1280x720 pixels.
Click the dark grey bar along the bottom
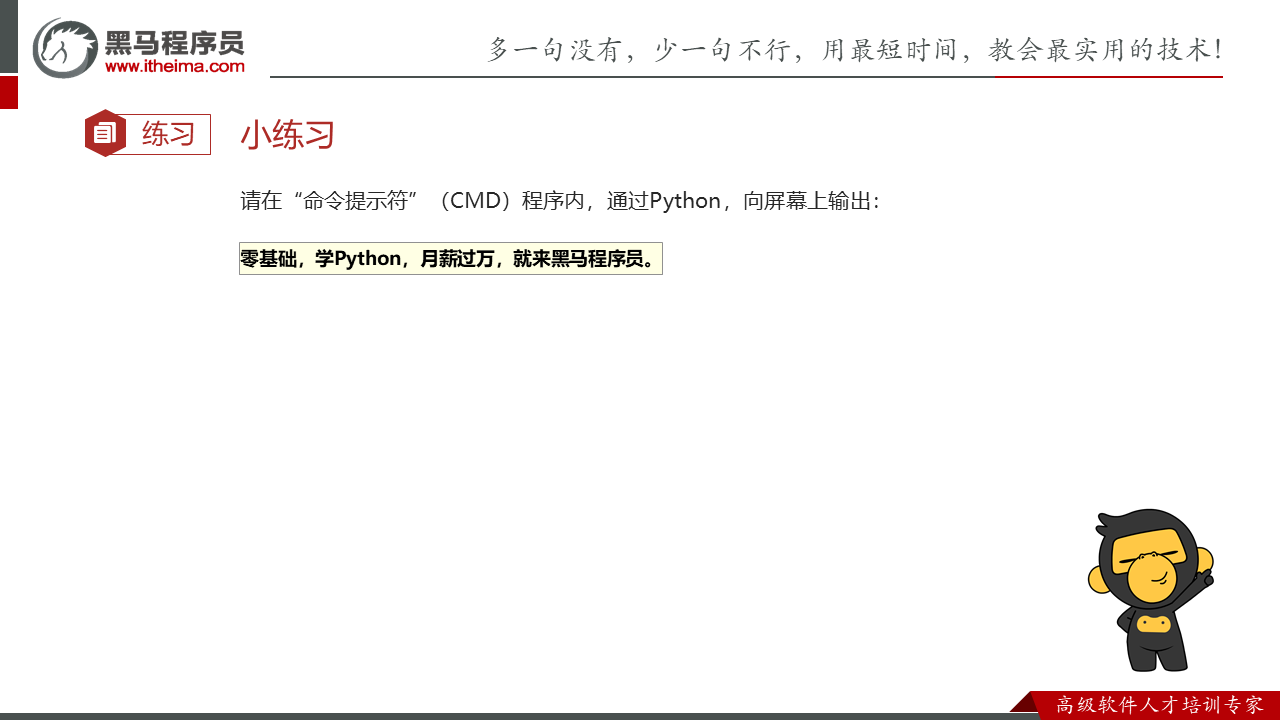tap(500, 716)
